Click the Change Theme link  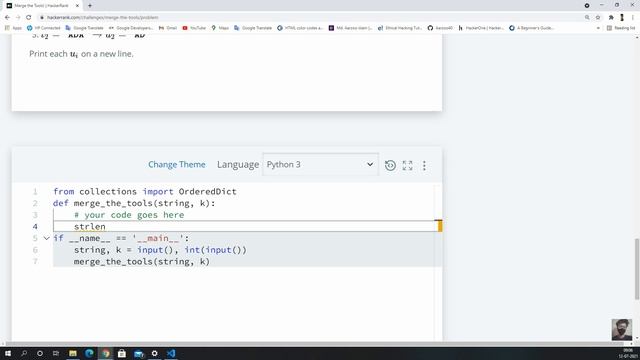[x=177, y=164]
